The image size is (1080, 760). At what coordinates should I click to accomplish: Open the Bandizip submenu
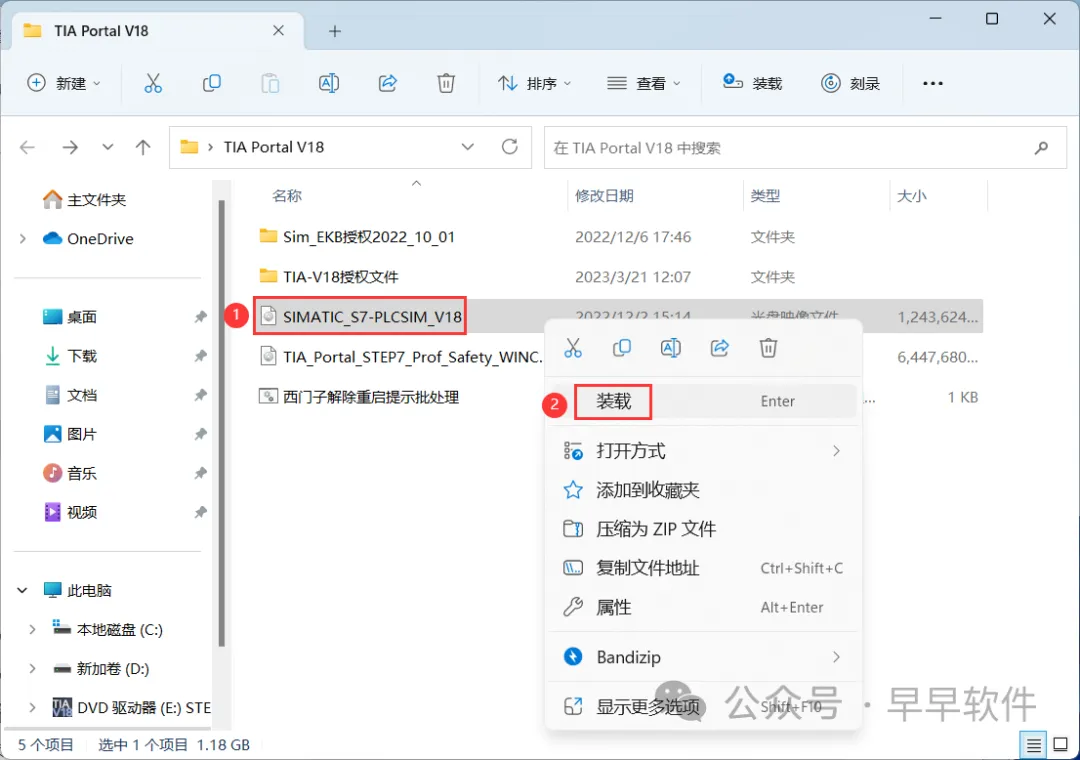(703, 657)
